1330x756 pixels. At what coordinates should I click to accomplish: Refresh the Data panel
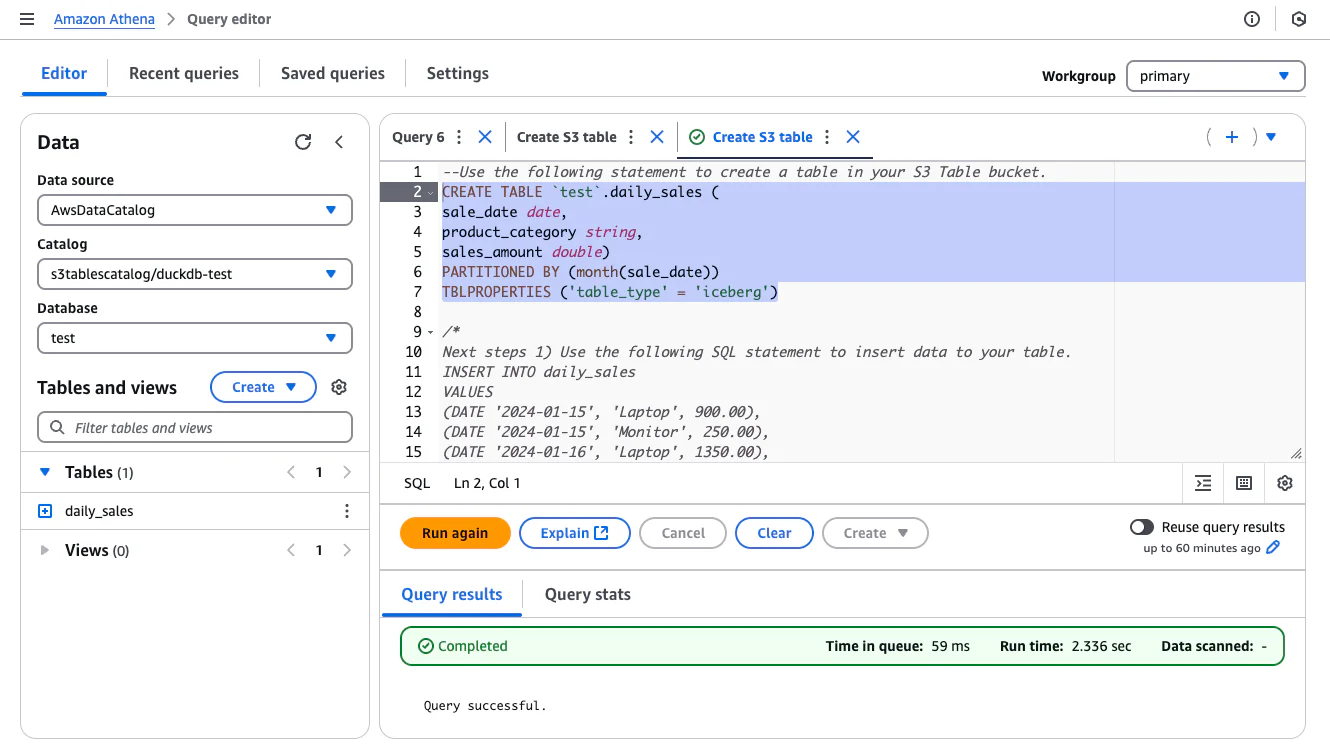[x=303, y=142]
